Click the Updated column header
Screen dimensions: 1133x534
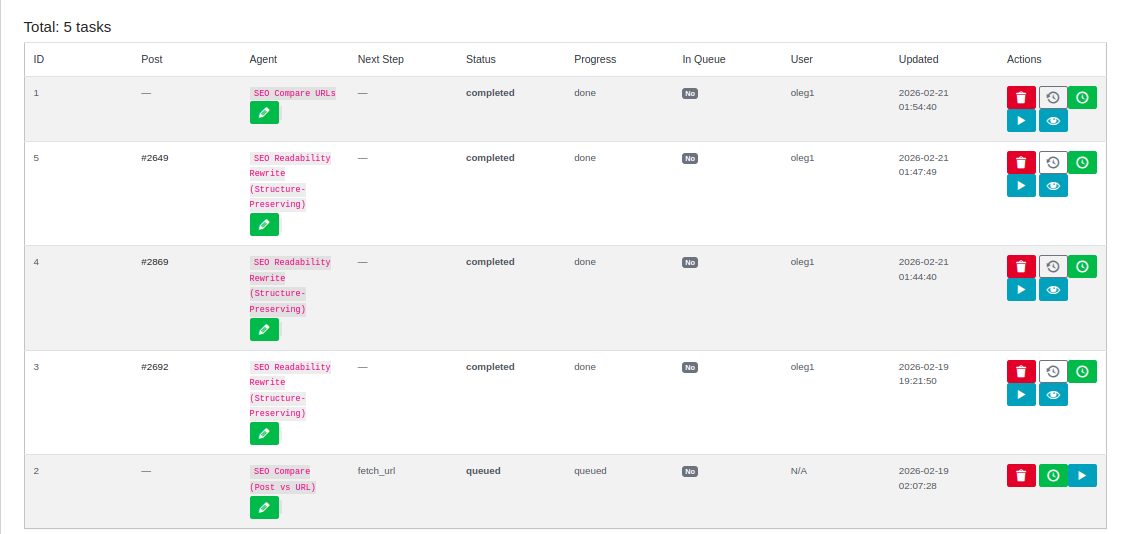(x=918, y=59)
